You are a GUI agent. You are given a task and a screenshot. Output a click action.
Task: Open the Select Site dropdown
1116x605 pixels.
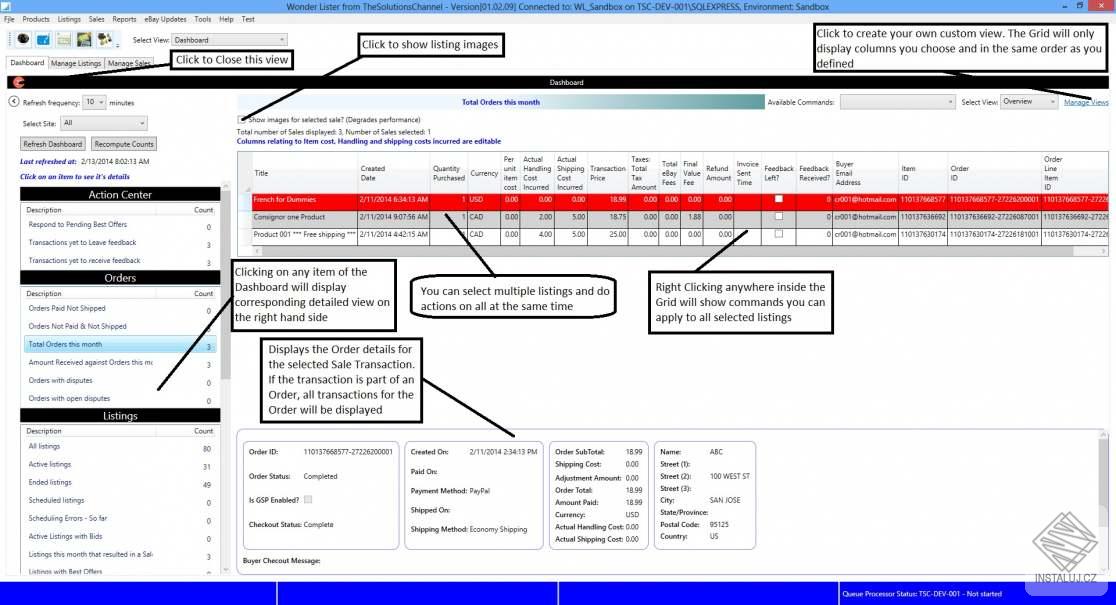[x=104, y=123]
